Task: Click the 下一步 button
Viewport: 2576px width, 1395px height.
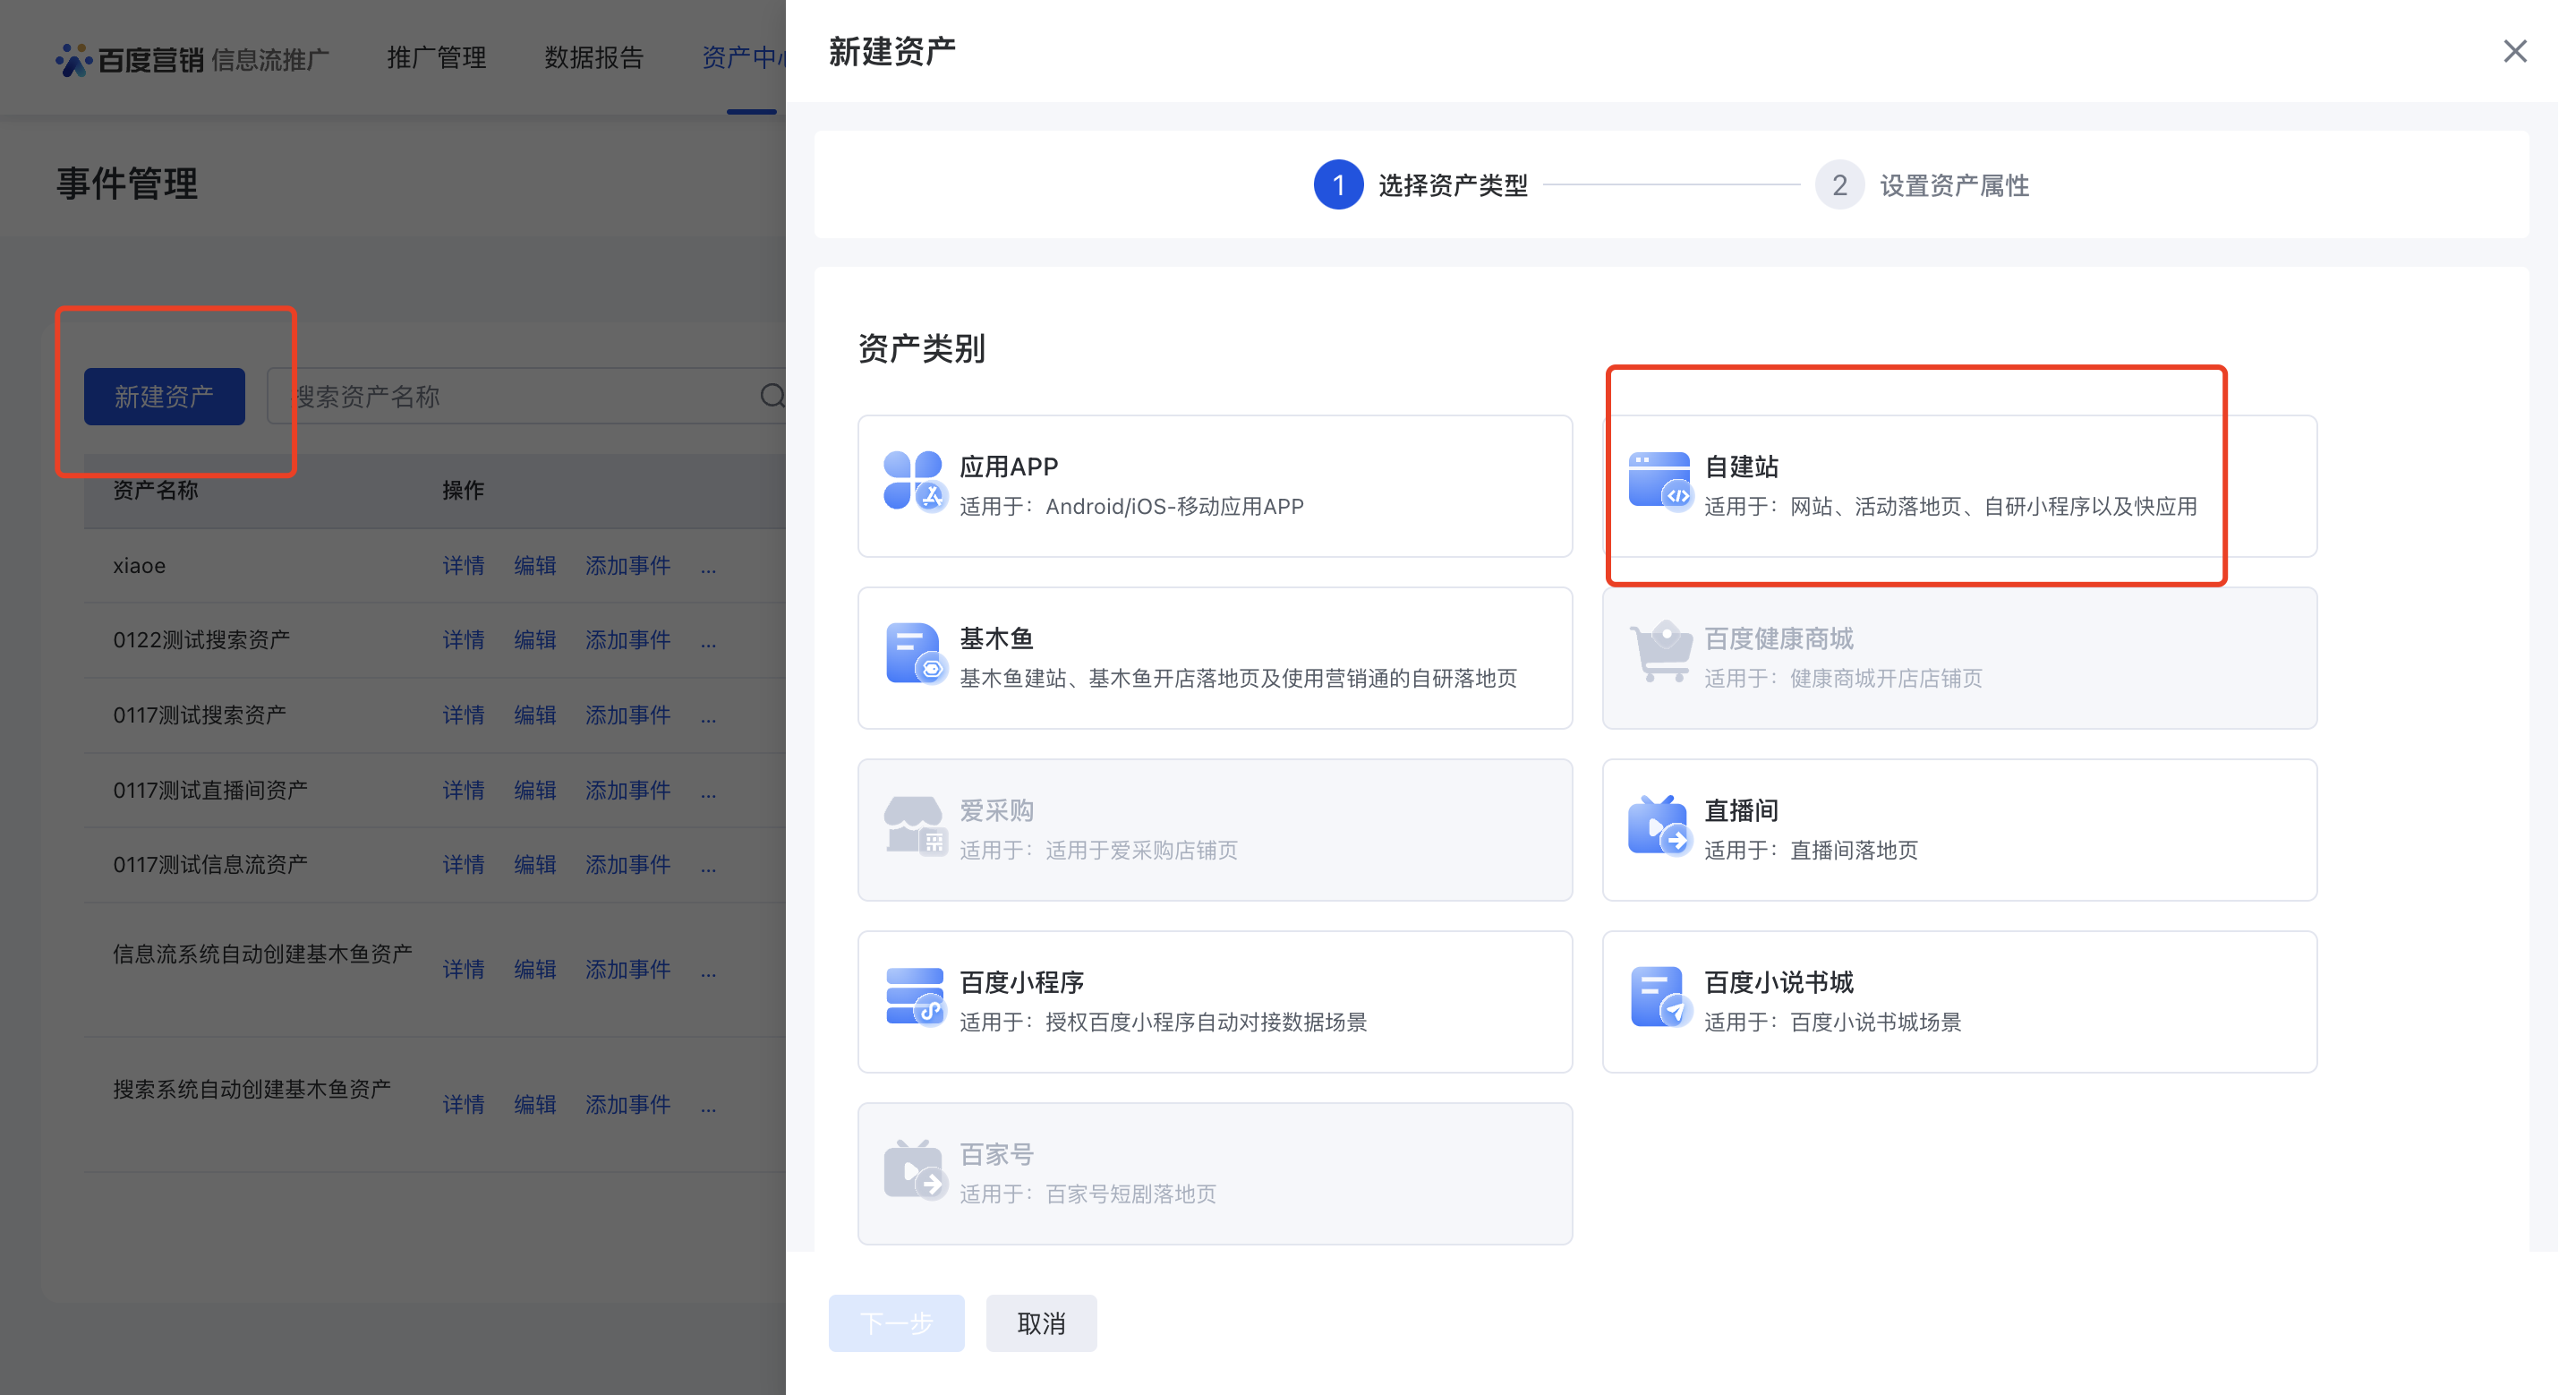Action: (x=896, y=1323)
